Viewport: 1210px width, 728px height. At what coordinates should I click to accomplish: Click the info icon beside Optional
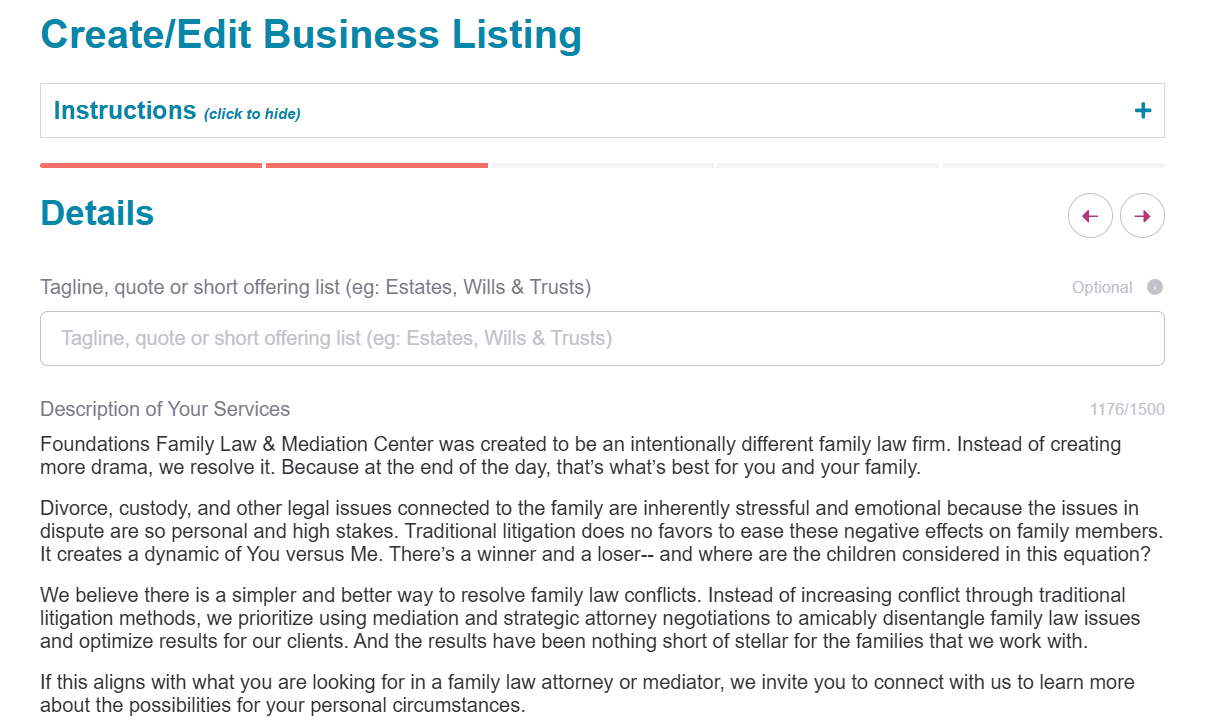click(1155, 287)
